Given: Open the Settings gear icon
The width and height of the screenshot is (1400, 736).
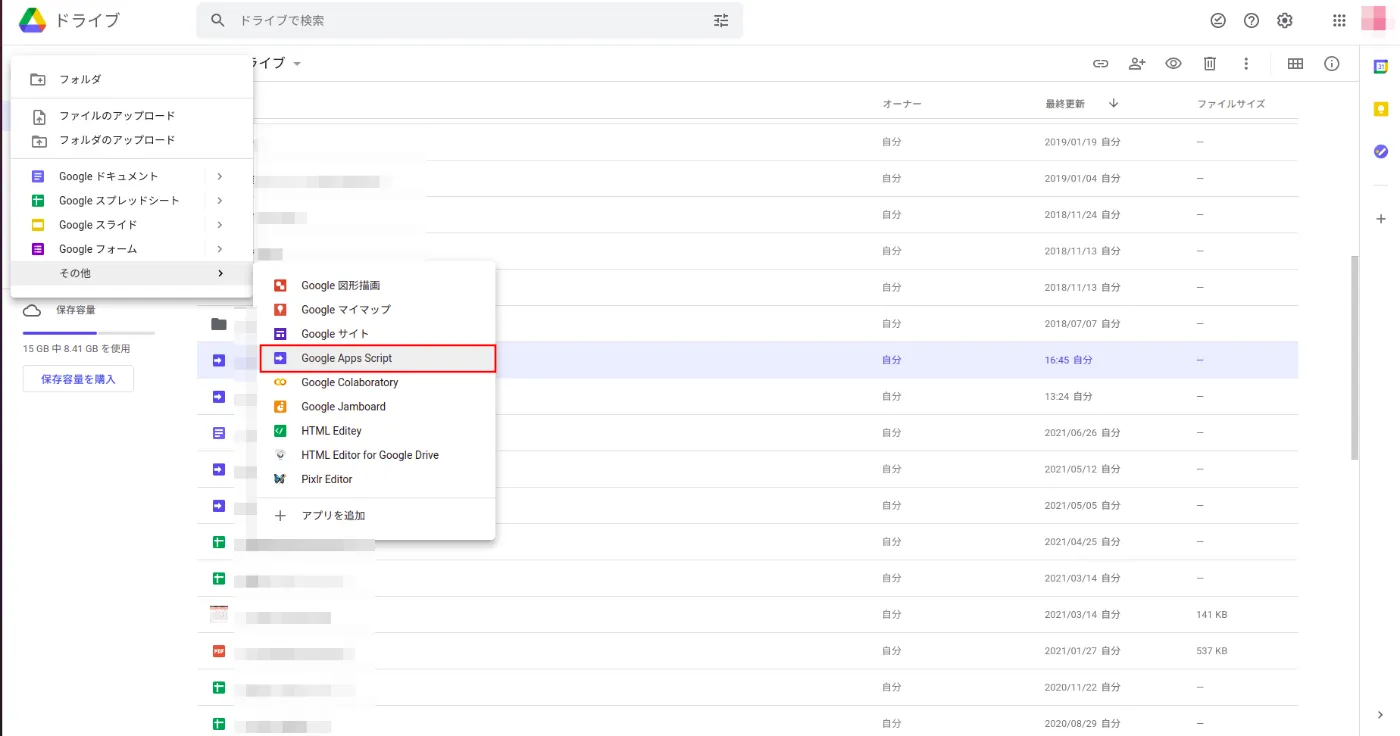Looking at the screenshot, I should tap(1285, 20).
